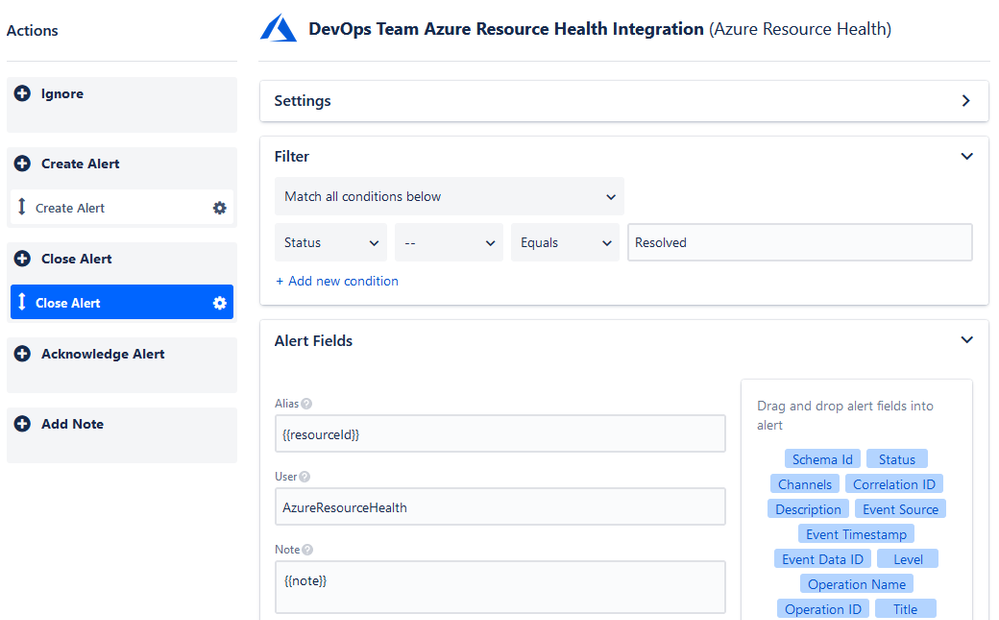The width and height of the screenshot is (999, 620).
Task: Open the -- operator dropdown
Action: click(x=449, y=242)
